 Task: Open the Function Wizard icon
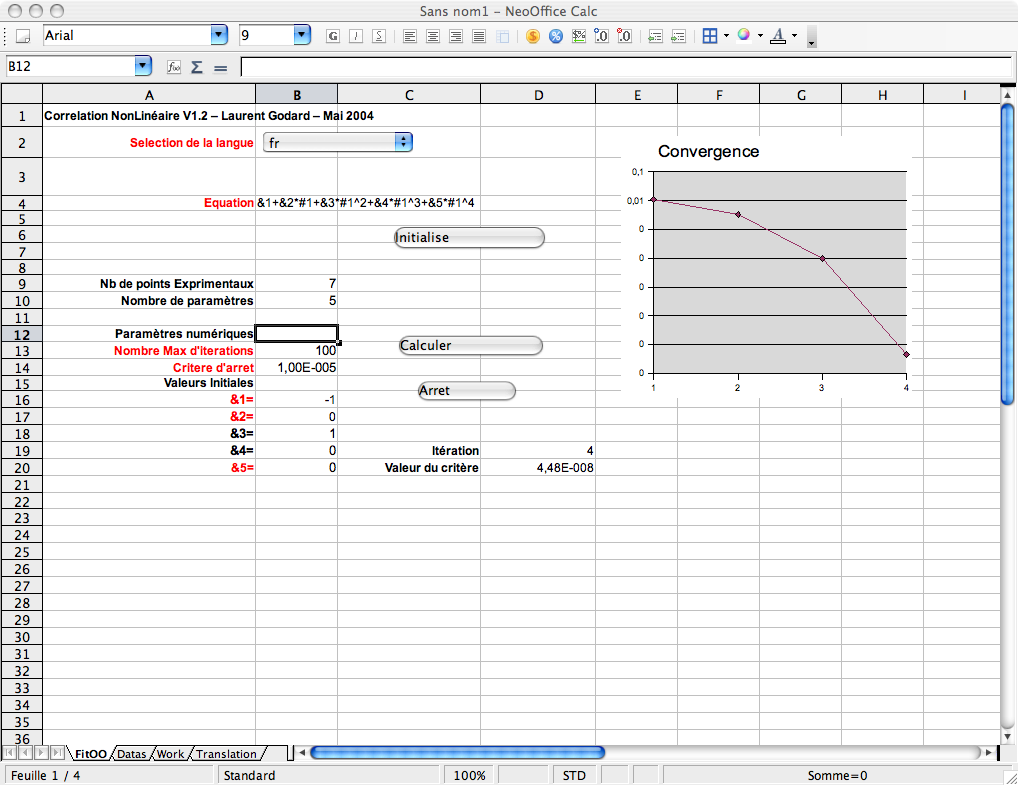coord(173,67)
